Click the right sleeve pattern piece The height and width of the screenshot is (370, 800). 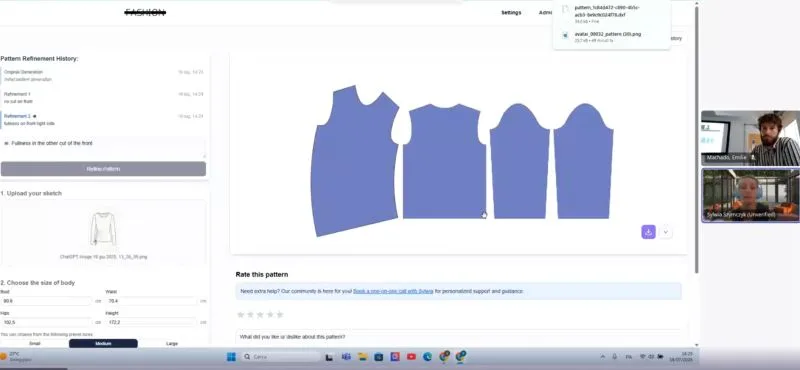[x=584, y=161]
